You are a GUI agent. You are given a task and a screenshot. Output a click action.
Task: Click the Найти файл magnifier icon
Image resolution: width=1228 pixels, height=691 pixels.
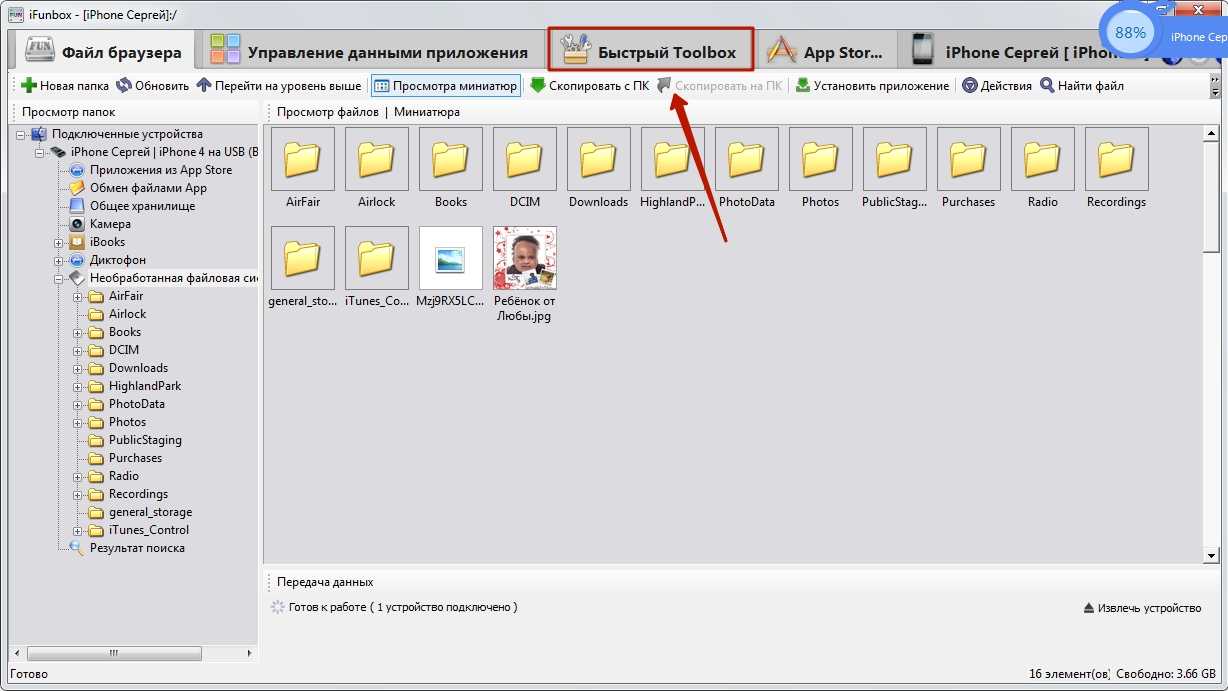(1047, 86)
